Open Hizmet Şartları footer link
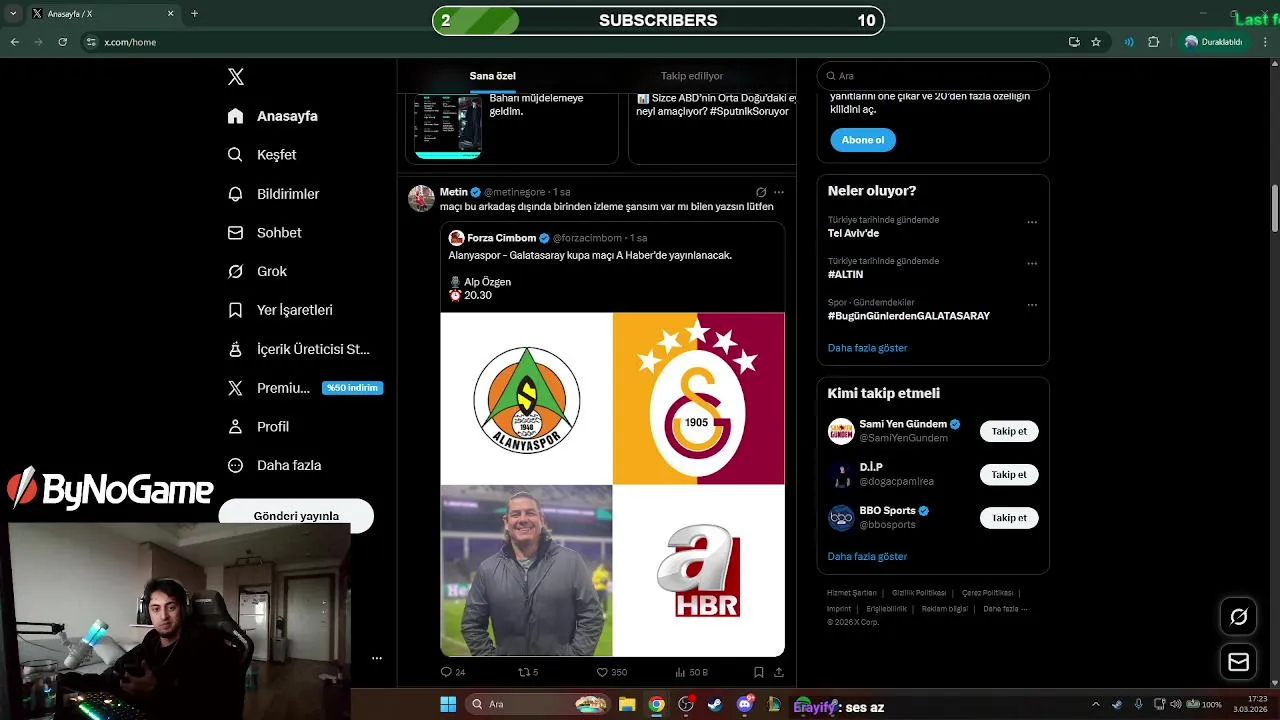This screenshot has height=720, width=1280. 852,593
